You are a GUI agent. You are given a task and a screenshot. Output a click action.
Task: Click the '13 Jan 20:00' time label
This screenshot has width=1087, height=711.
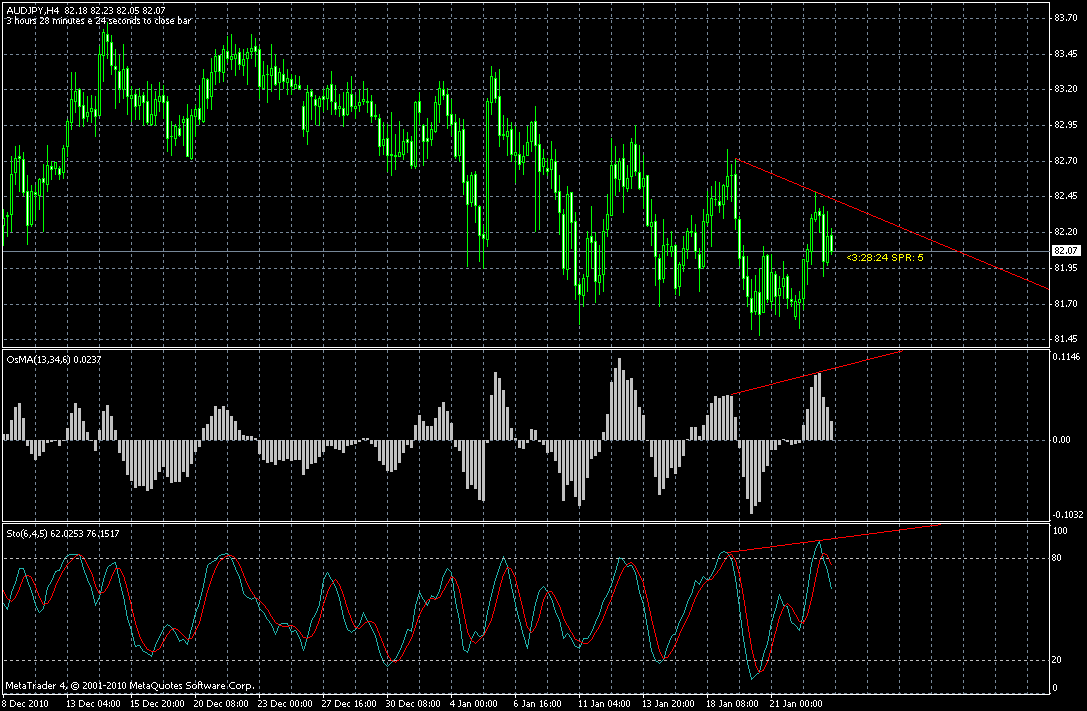pos(668,704)
